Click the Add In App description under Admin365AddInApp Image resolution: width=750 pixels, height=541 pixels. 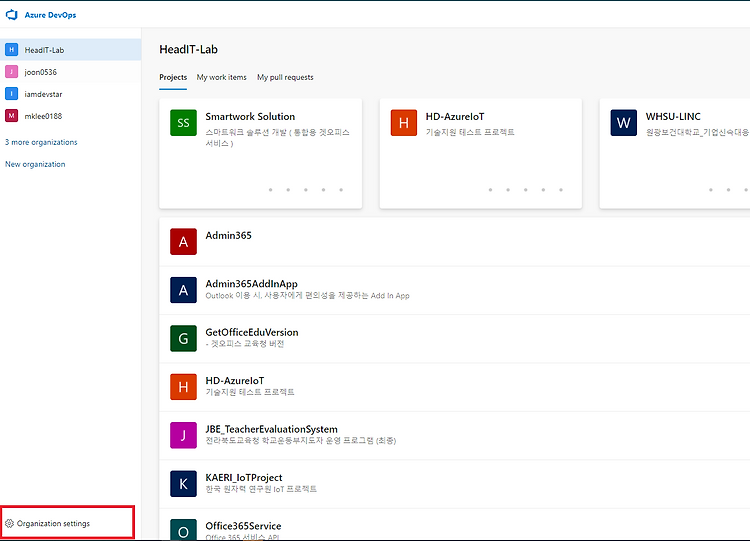(x=308, y=296)
